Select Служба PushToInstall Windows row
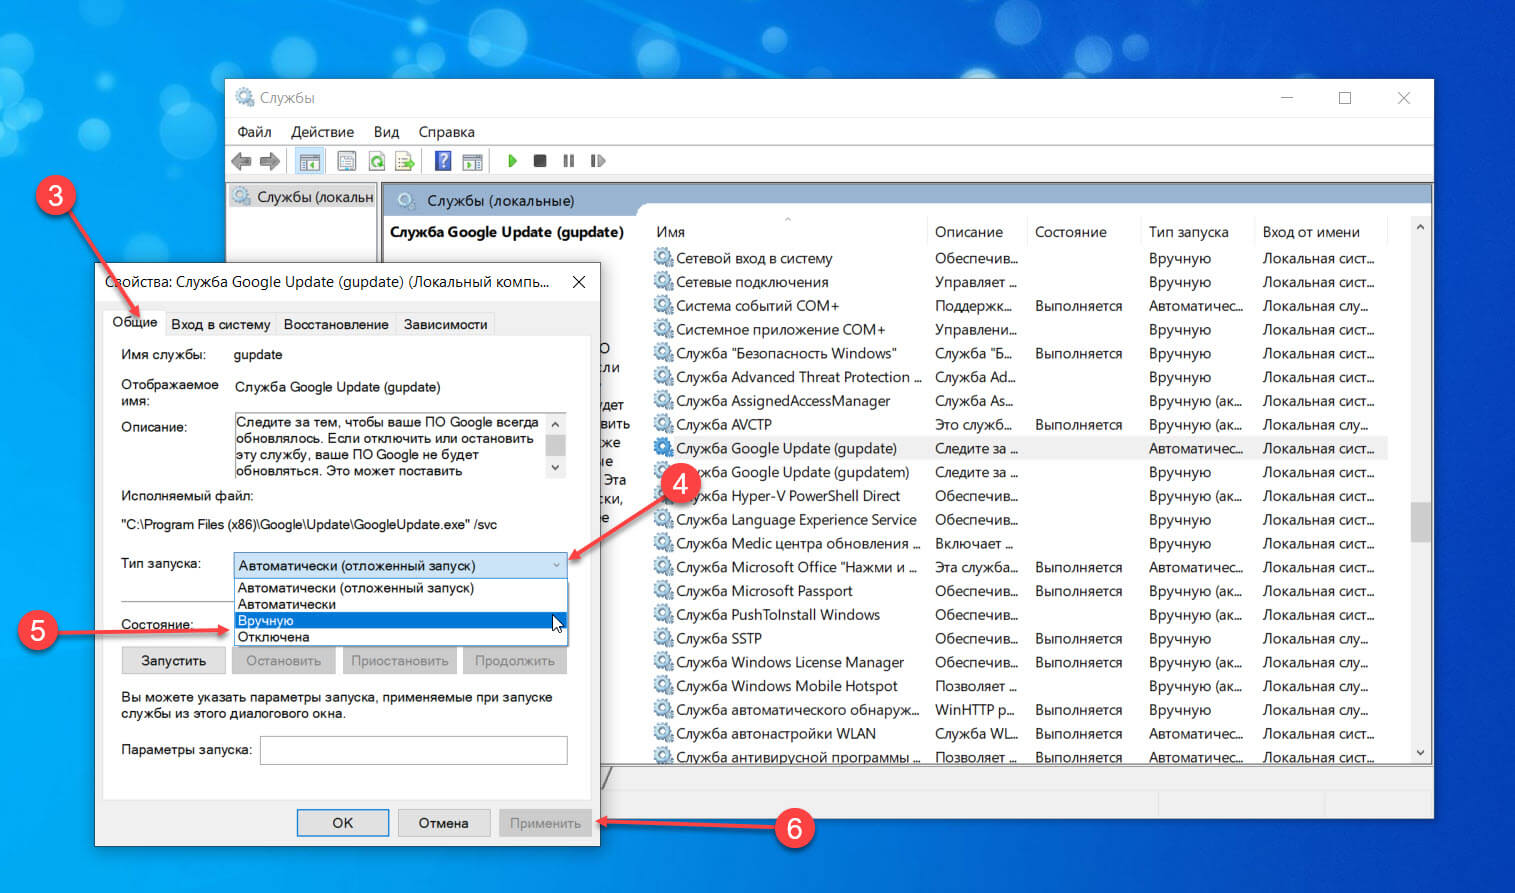Viewport: 1515px width, 893px height. pyautogui.click(x=1020, y=615)
